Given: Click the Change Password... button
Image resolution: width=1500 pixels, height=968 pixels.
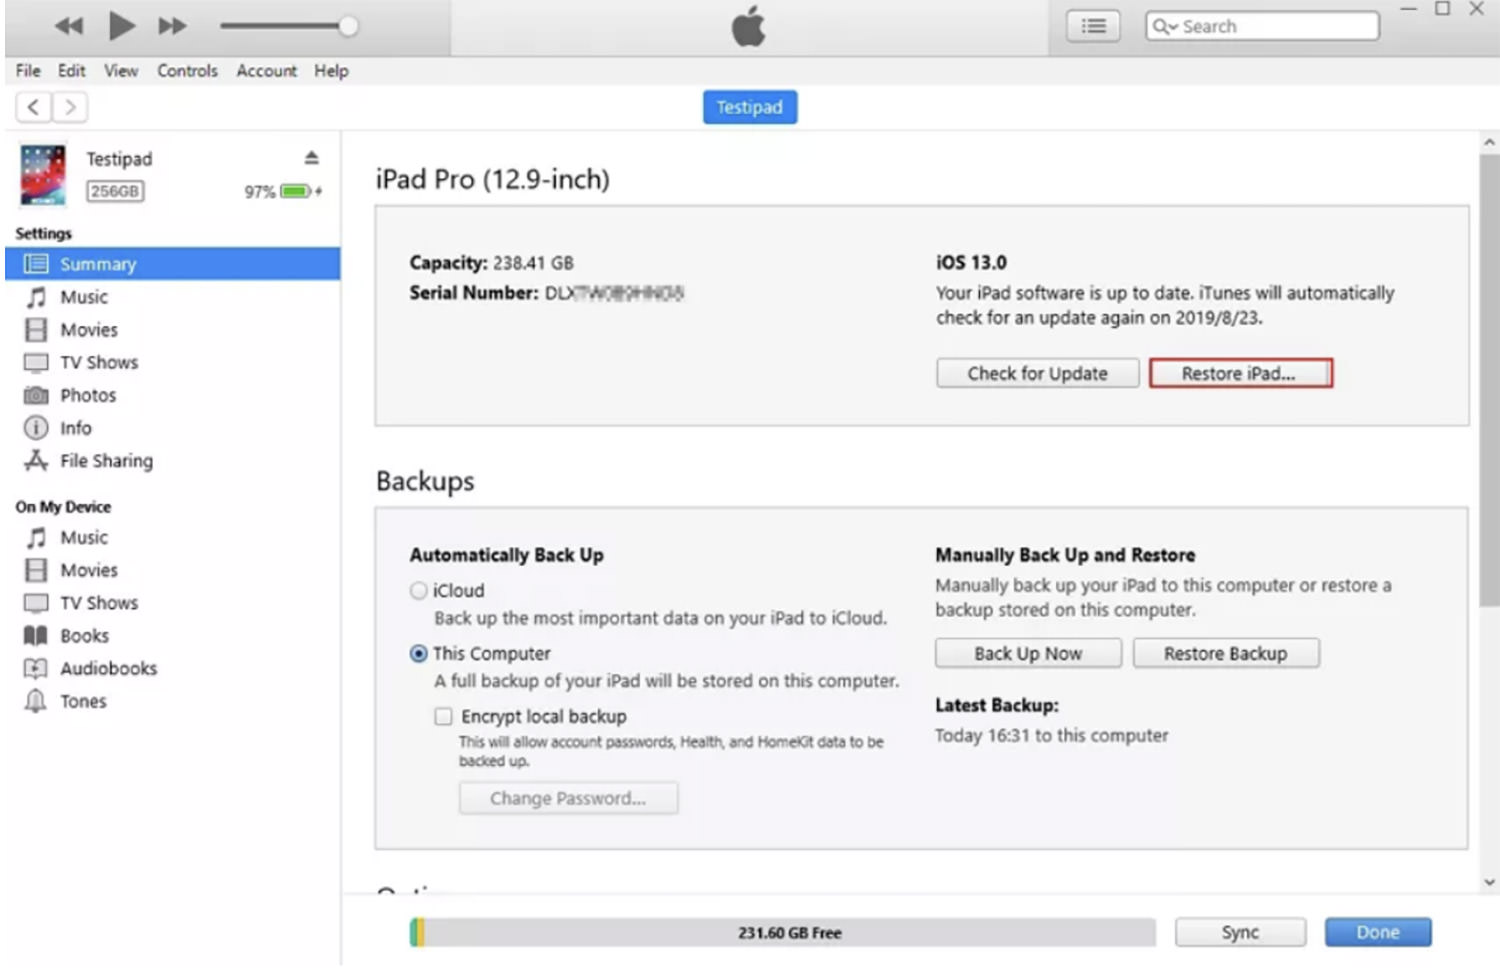Looking at the screenshot, I should tap(568, 798).
